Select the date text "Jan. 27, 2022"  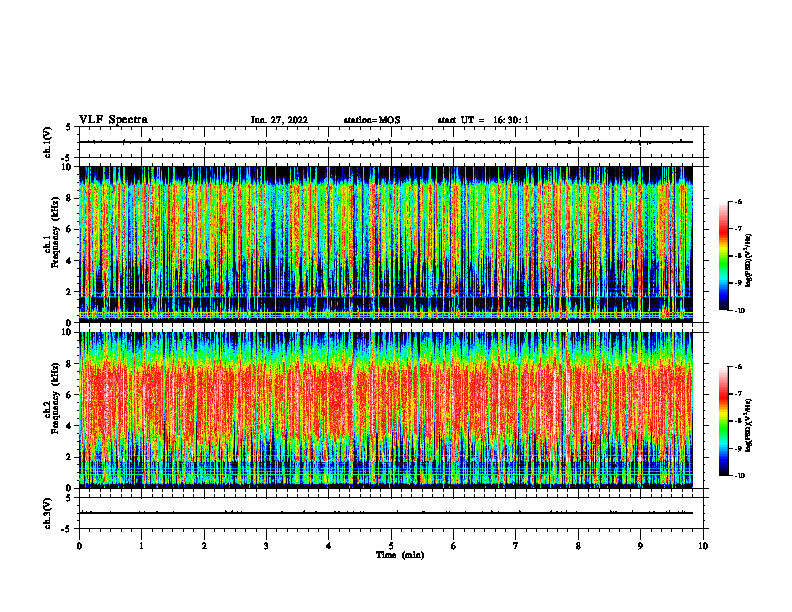(x=279, y=120)
